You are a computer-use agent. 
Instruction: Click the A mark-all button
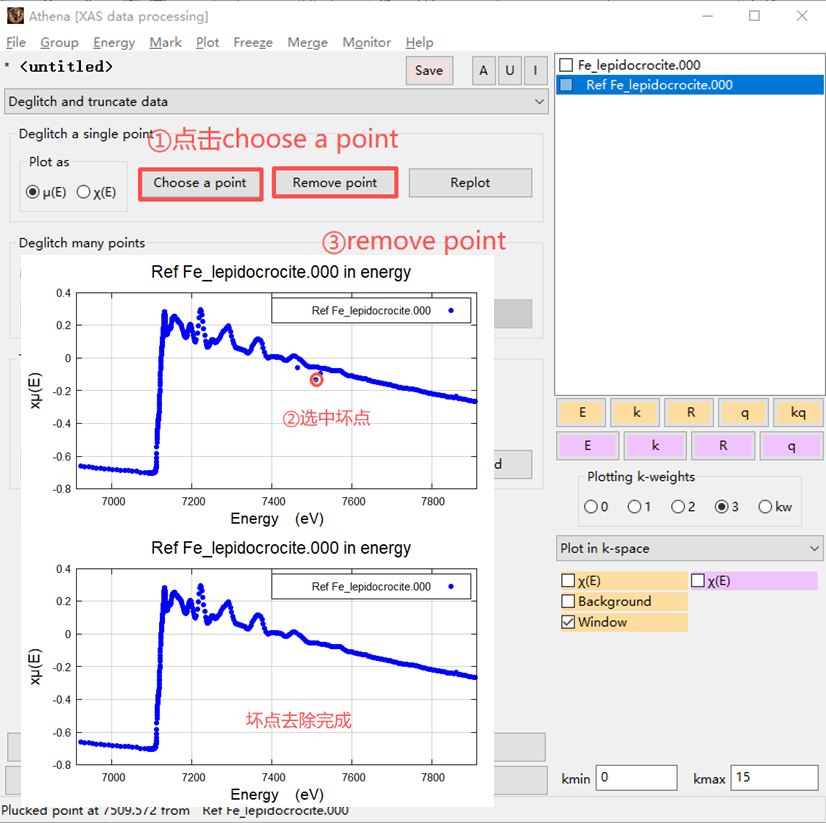(x=483, y=71)
